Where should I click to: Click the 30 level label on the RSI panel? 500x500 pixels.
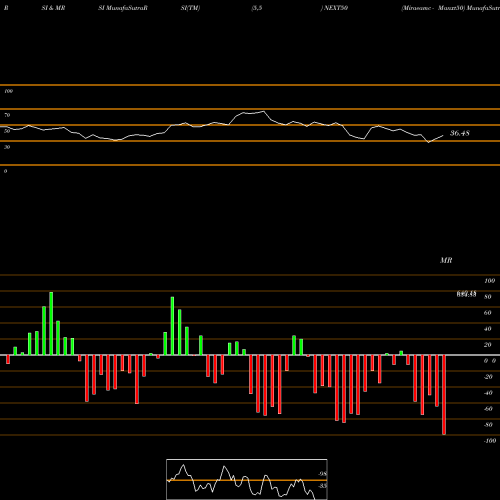7,147
